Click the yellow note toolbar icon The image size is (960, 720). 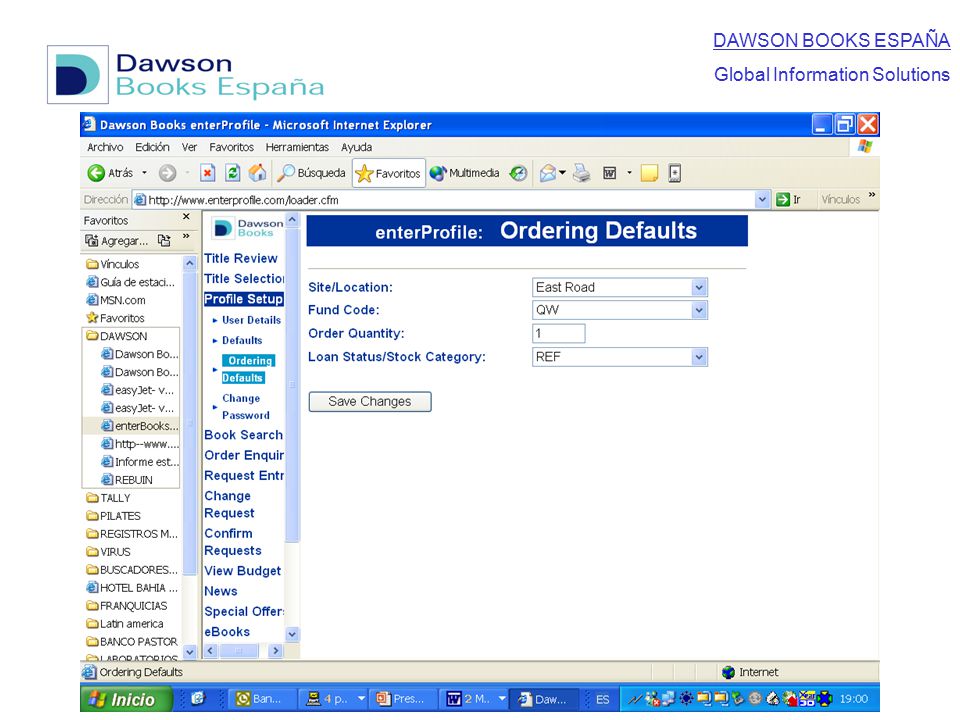[649, 173]
